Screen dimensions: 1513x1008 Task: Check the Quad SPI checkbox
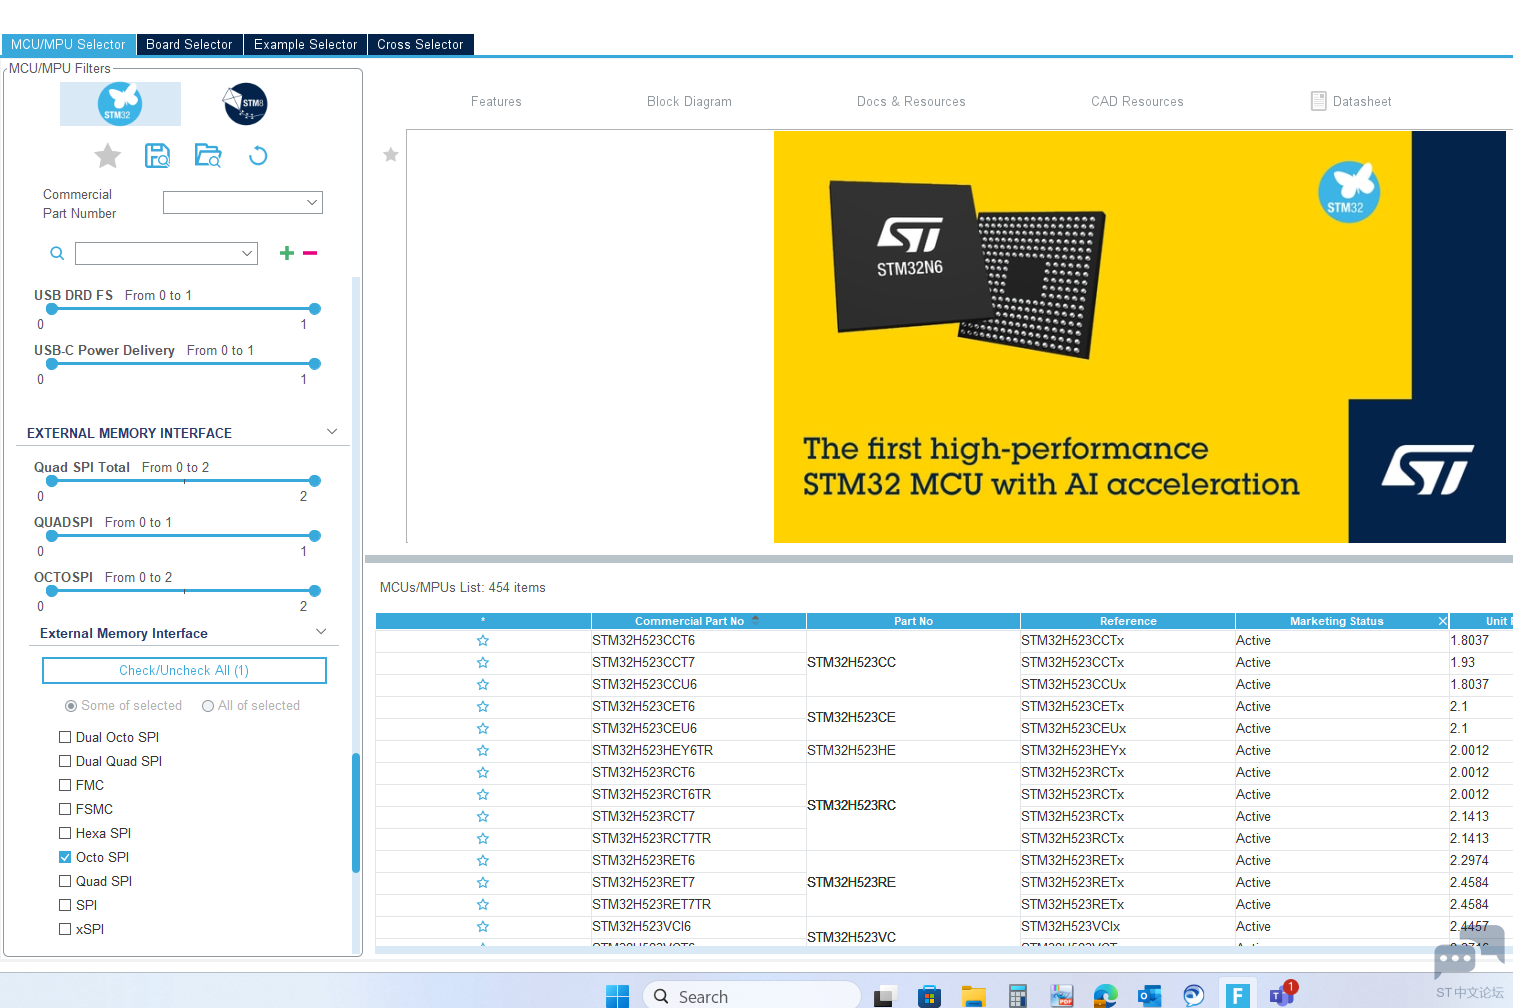point(65,881)
